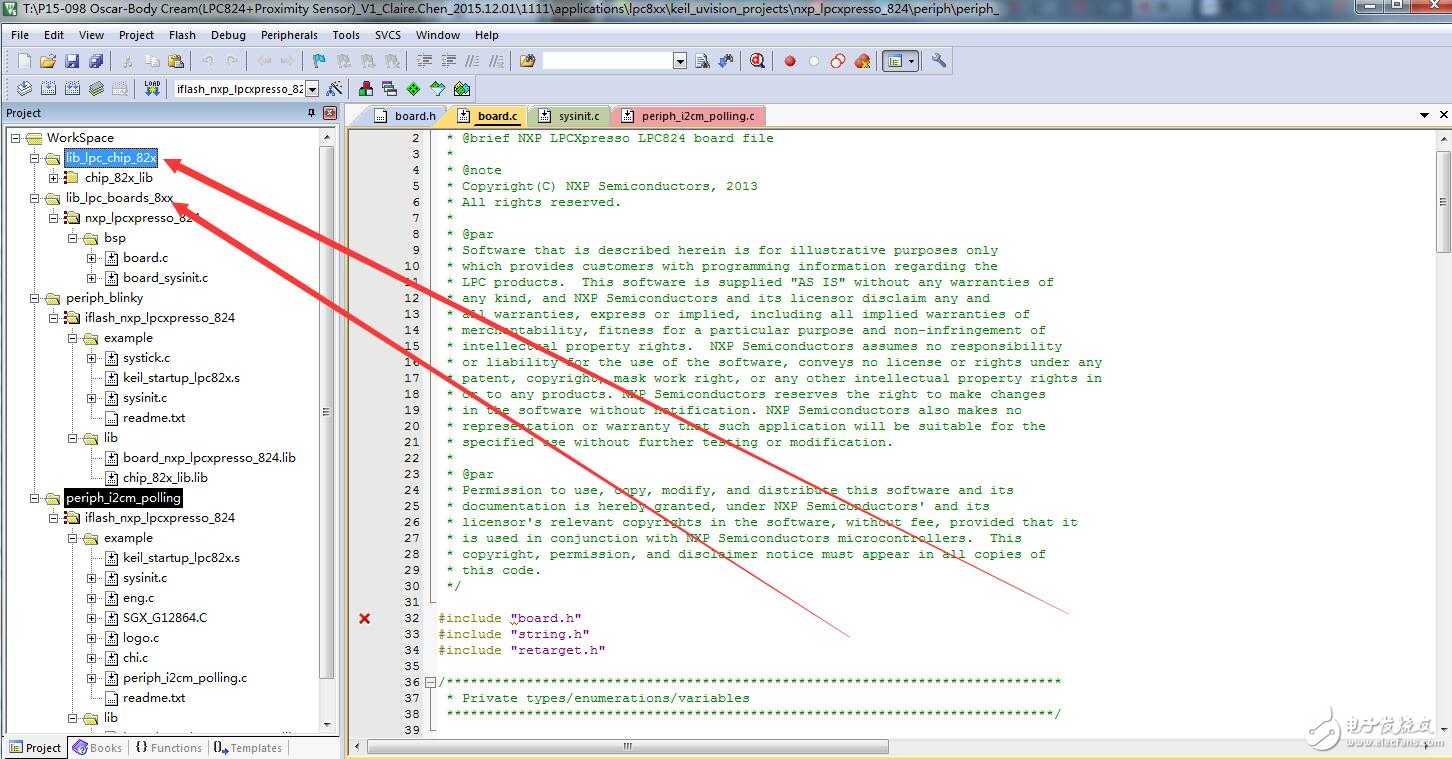Expand the board_sysinit.c file node

click(x=92, y=278)
